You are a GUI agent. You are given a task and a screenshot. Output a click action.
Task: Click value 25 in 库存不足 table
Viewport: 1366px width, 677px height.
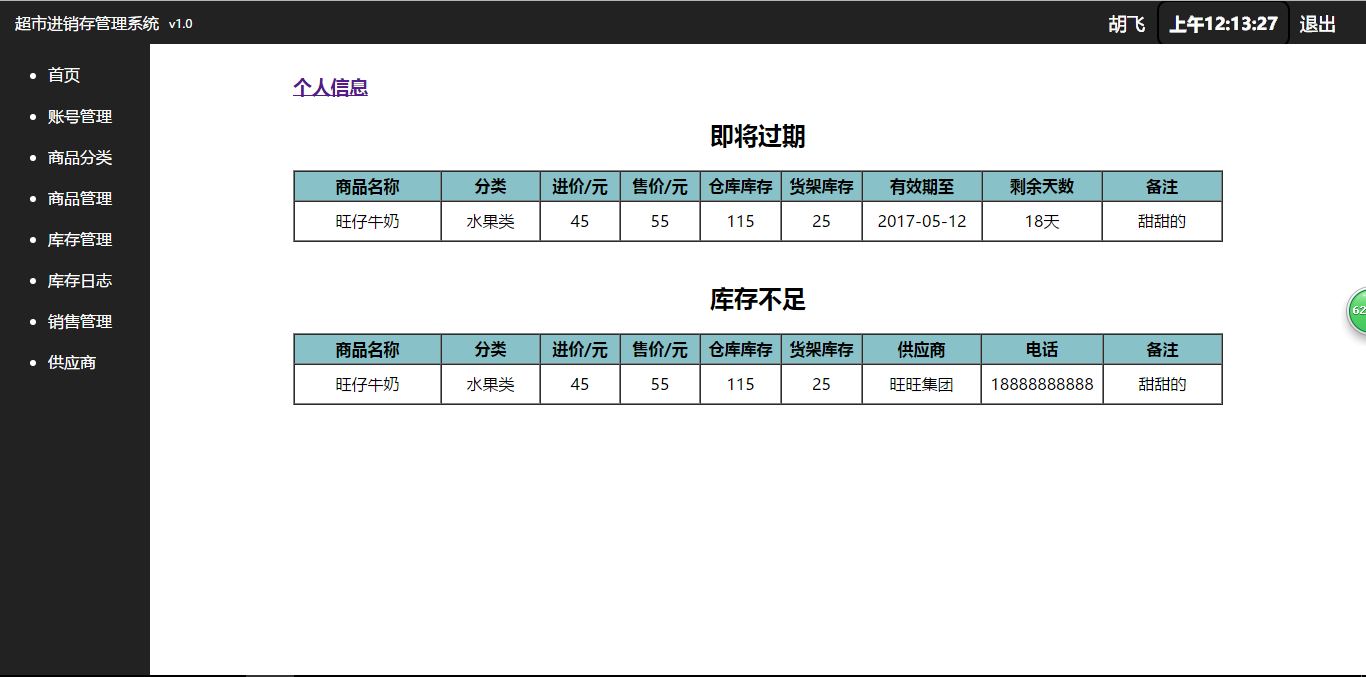(x=821, y=384)
